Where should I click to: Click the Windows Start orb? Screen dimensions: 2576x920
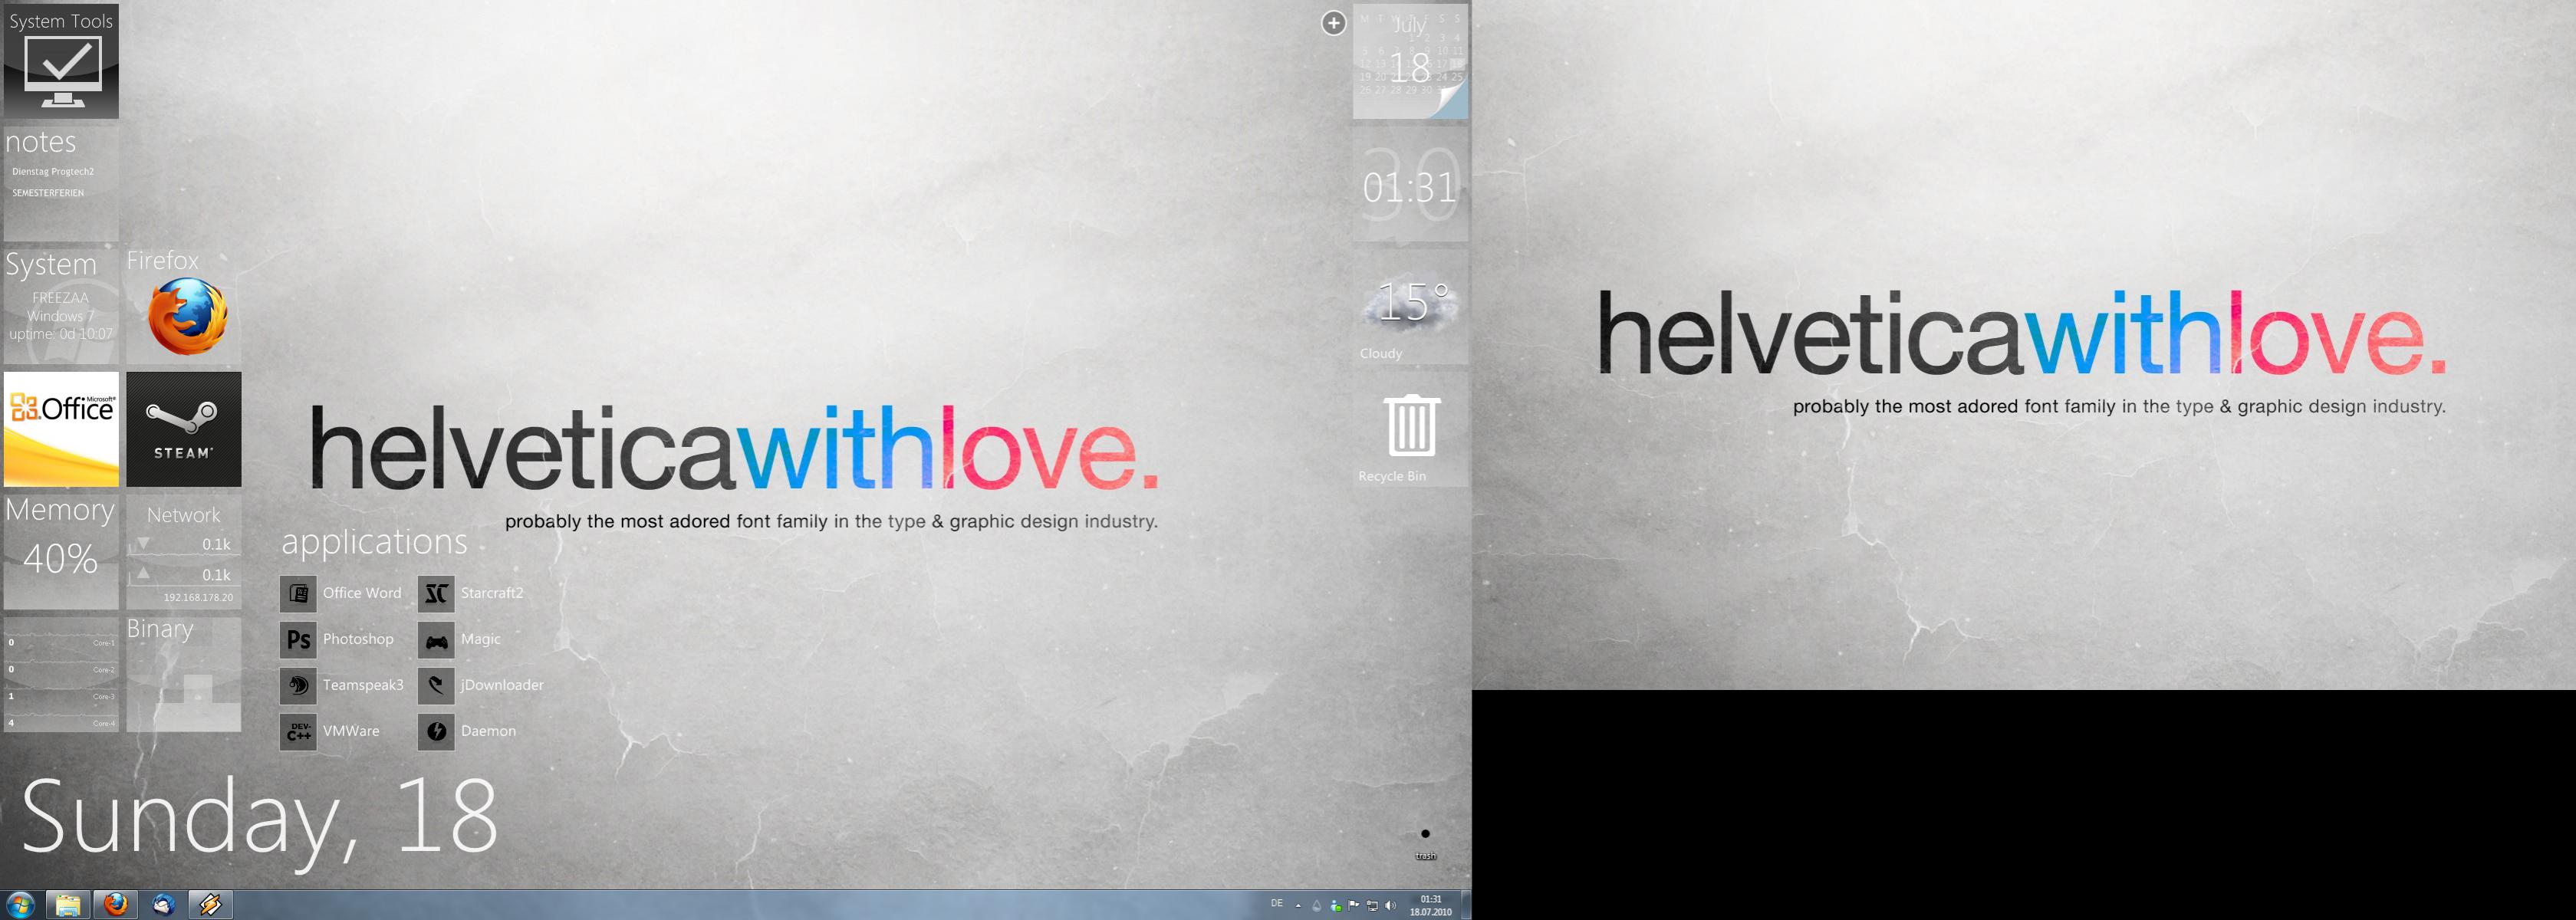pos(20,905)
